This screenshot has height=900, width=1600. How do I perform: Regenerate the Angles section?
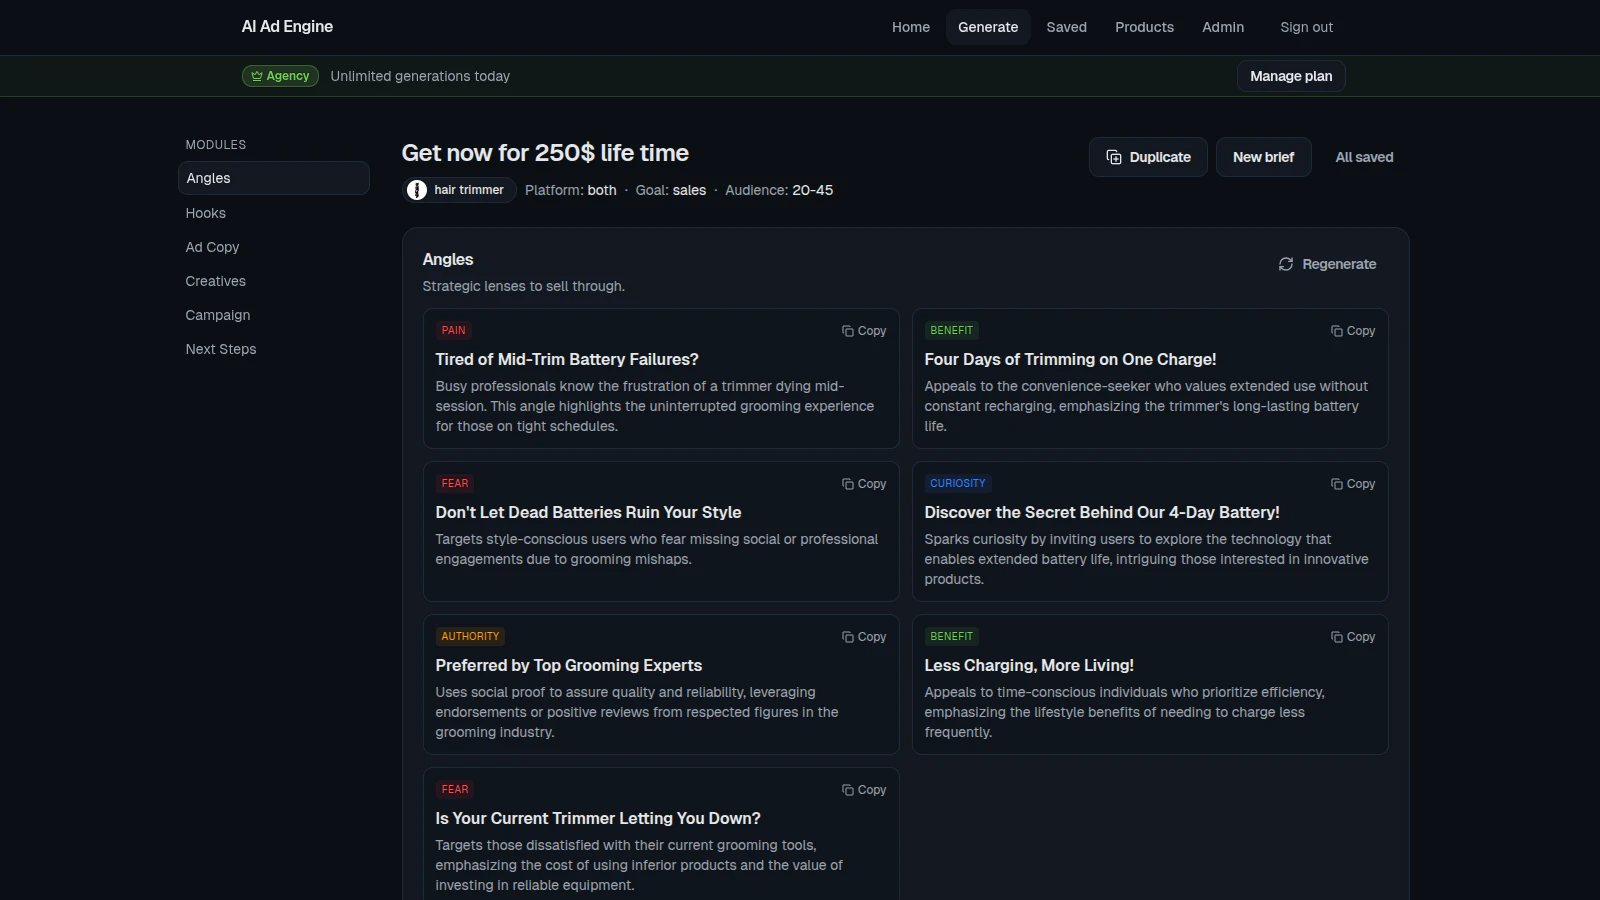click(x=1327, y=264)
